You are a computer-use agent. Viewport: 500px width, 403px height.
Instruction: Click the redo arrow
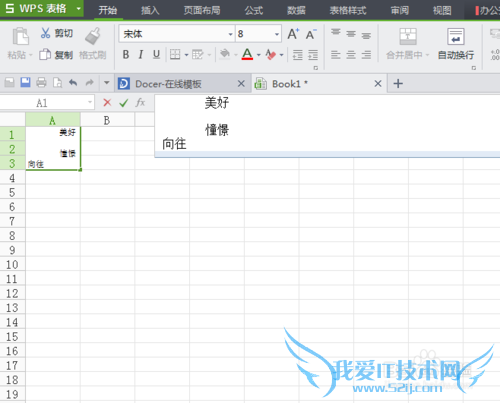(x=89, y=82)
